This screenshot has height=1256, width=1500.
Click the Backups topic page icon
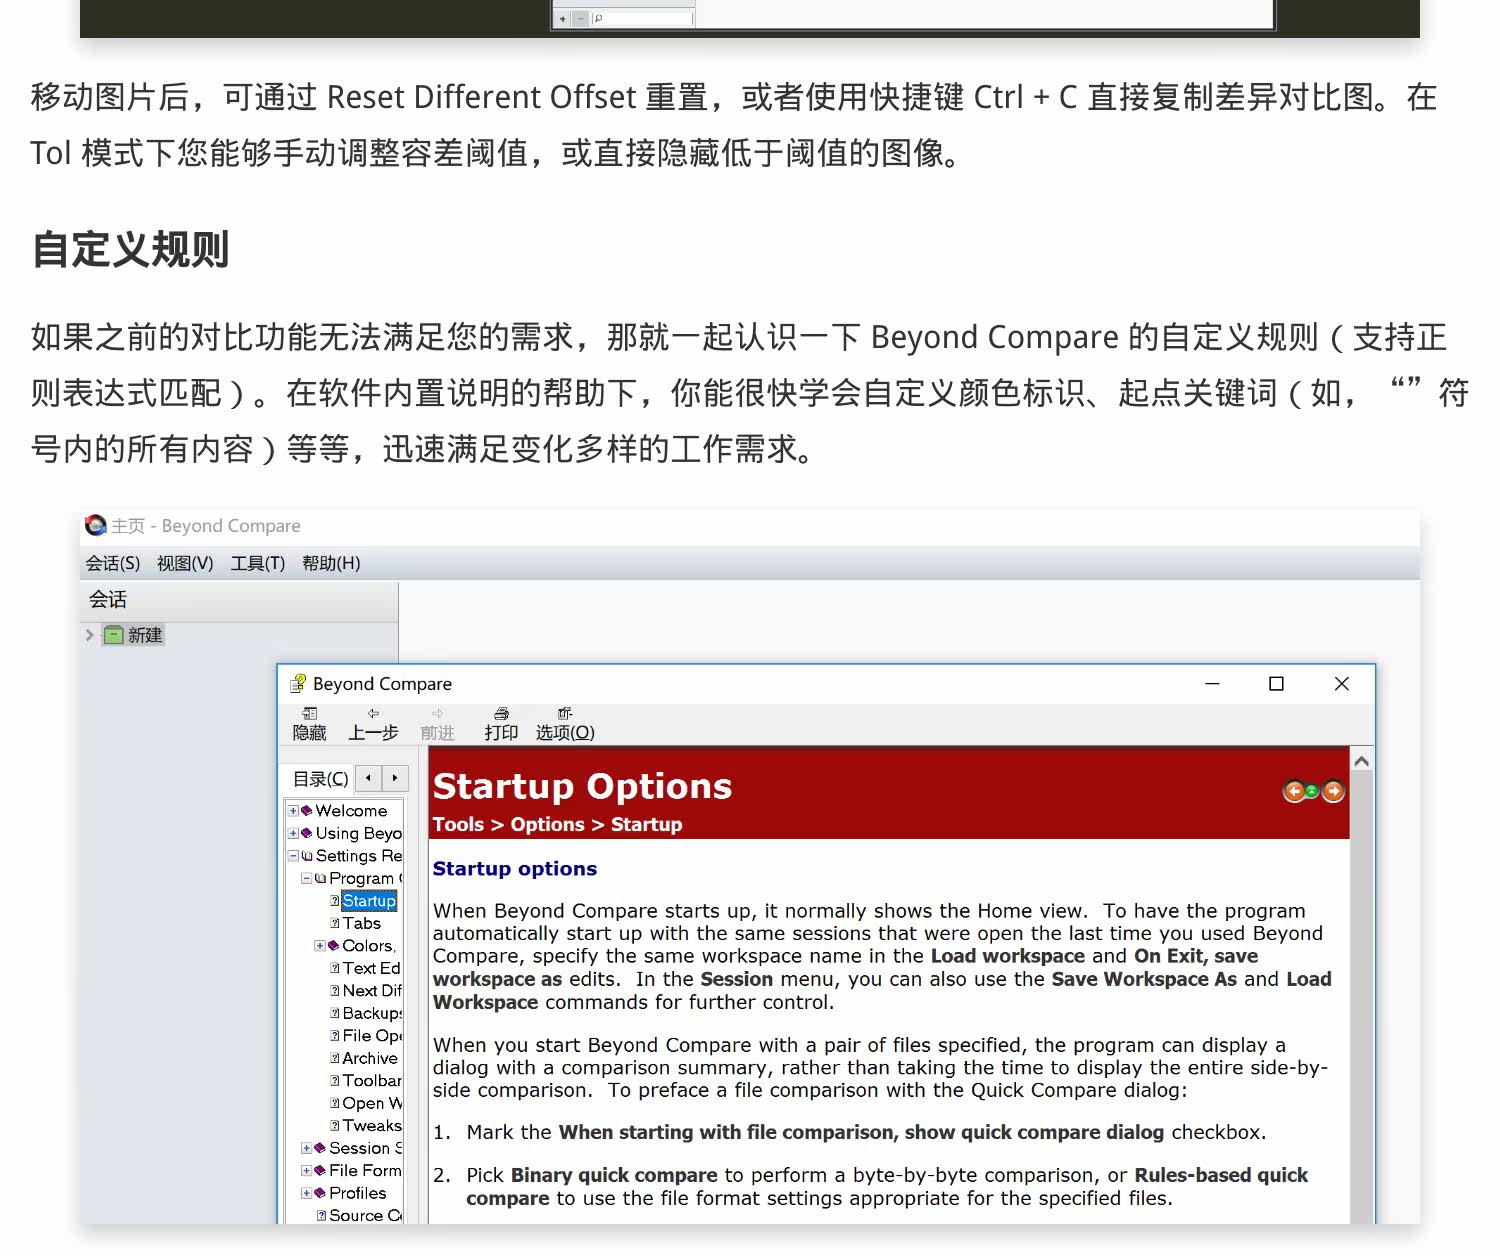click(335, 1013)
